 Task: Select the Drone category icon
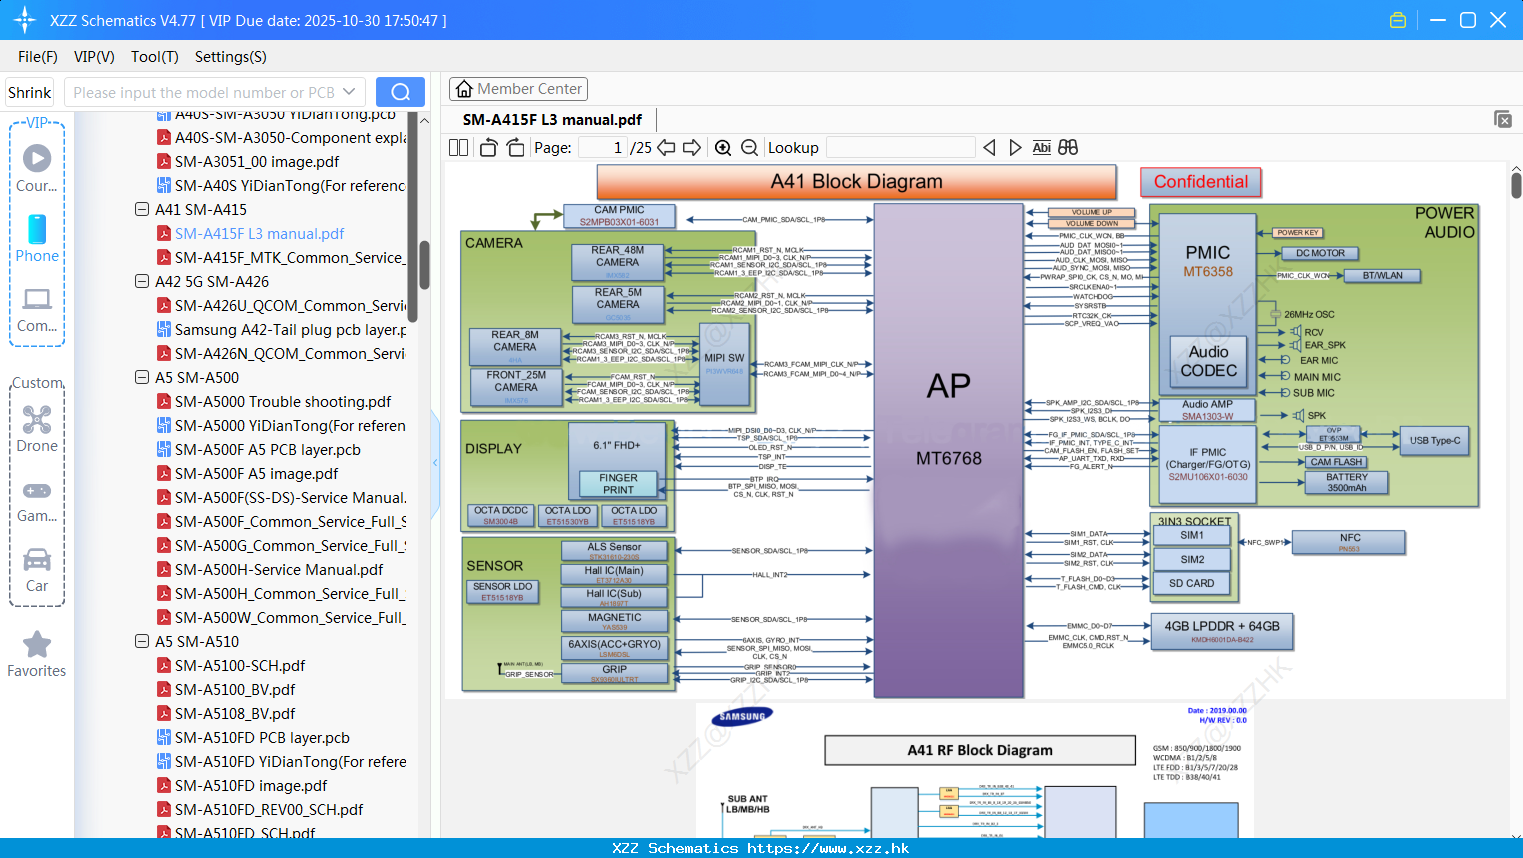click(37, 429)
